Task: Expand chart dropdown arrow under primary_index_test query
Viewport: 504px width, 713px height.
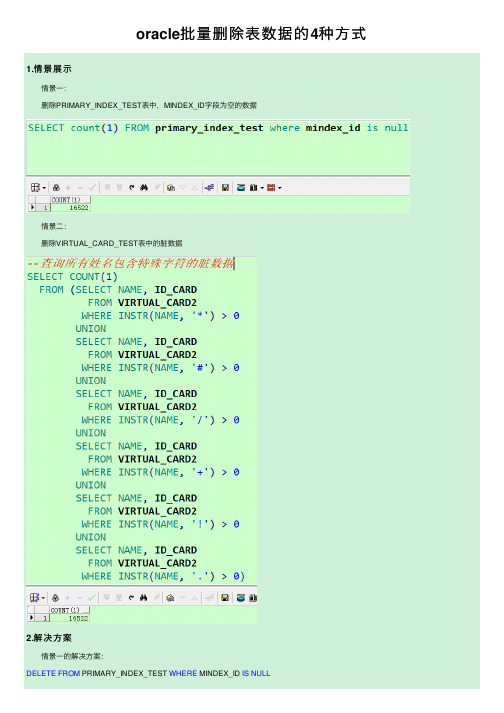Action: 262,188
